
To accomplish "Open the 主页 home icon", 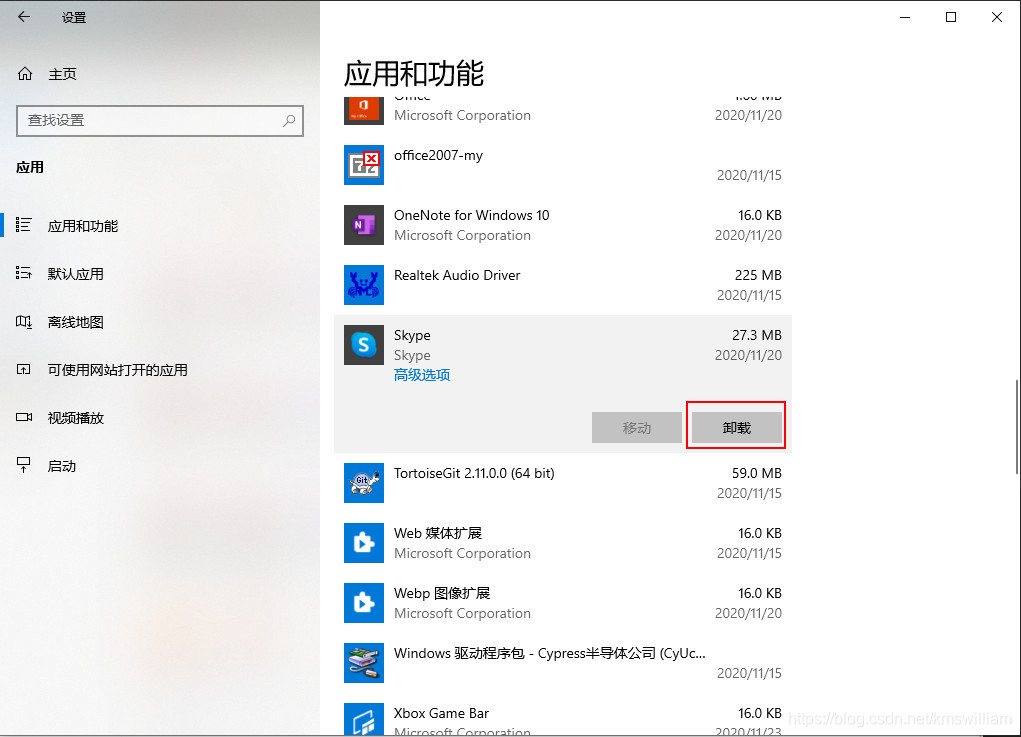I will pos(25,74).
